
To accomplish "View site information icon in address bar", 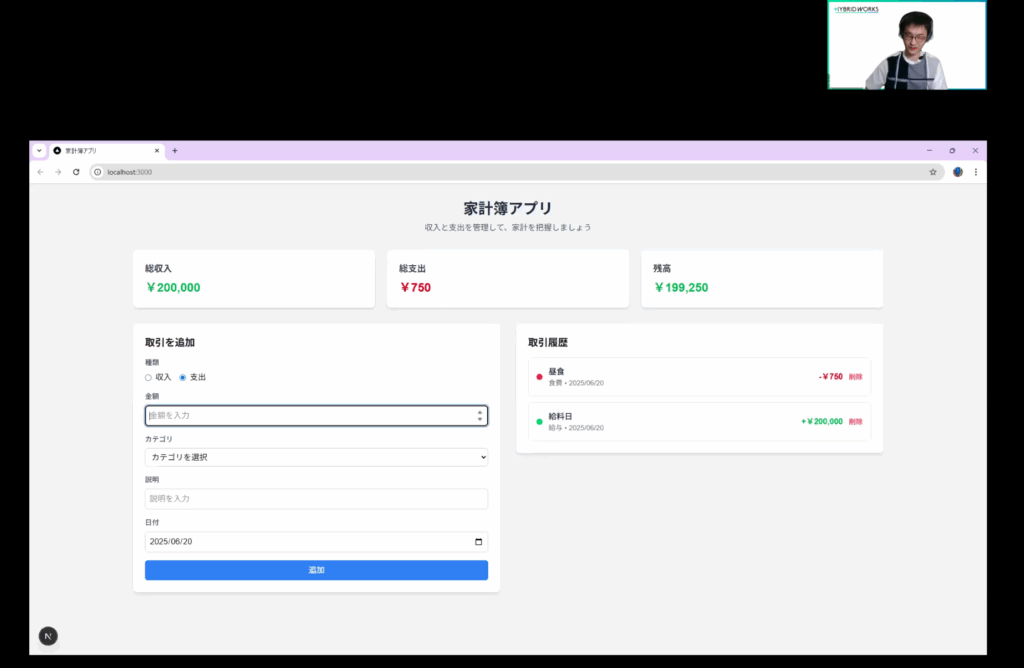I will coord(98,172).
